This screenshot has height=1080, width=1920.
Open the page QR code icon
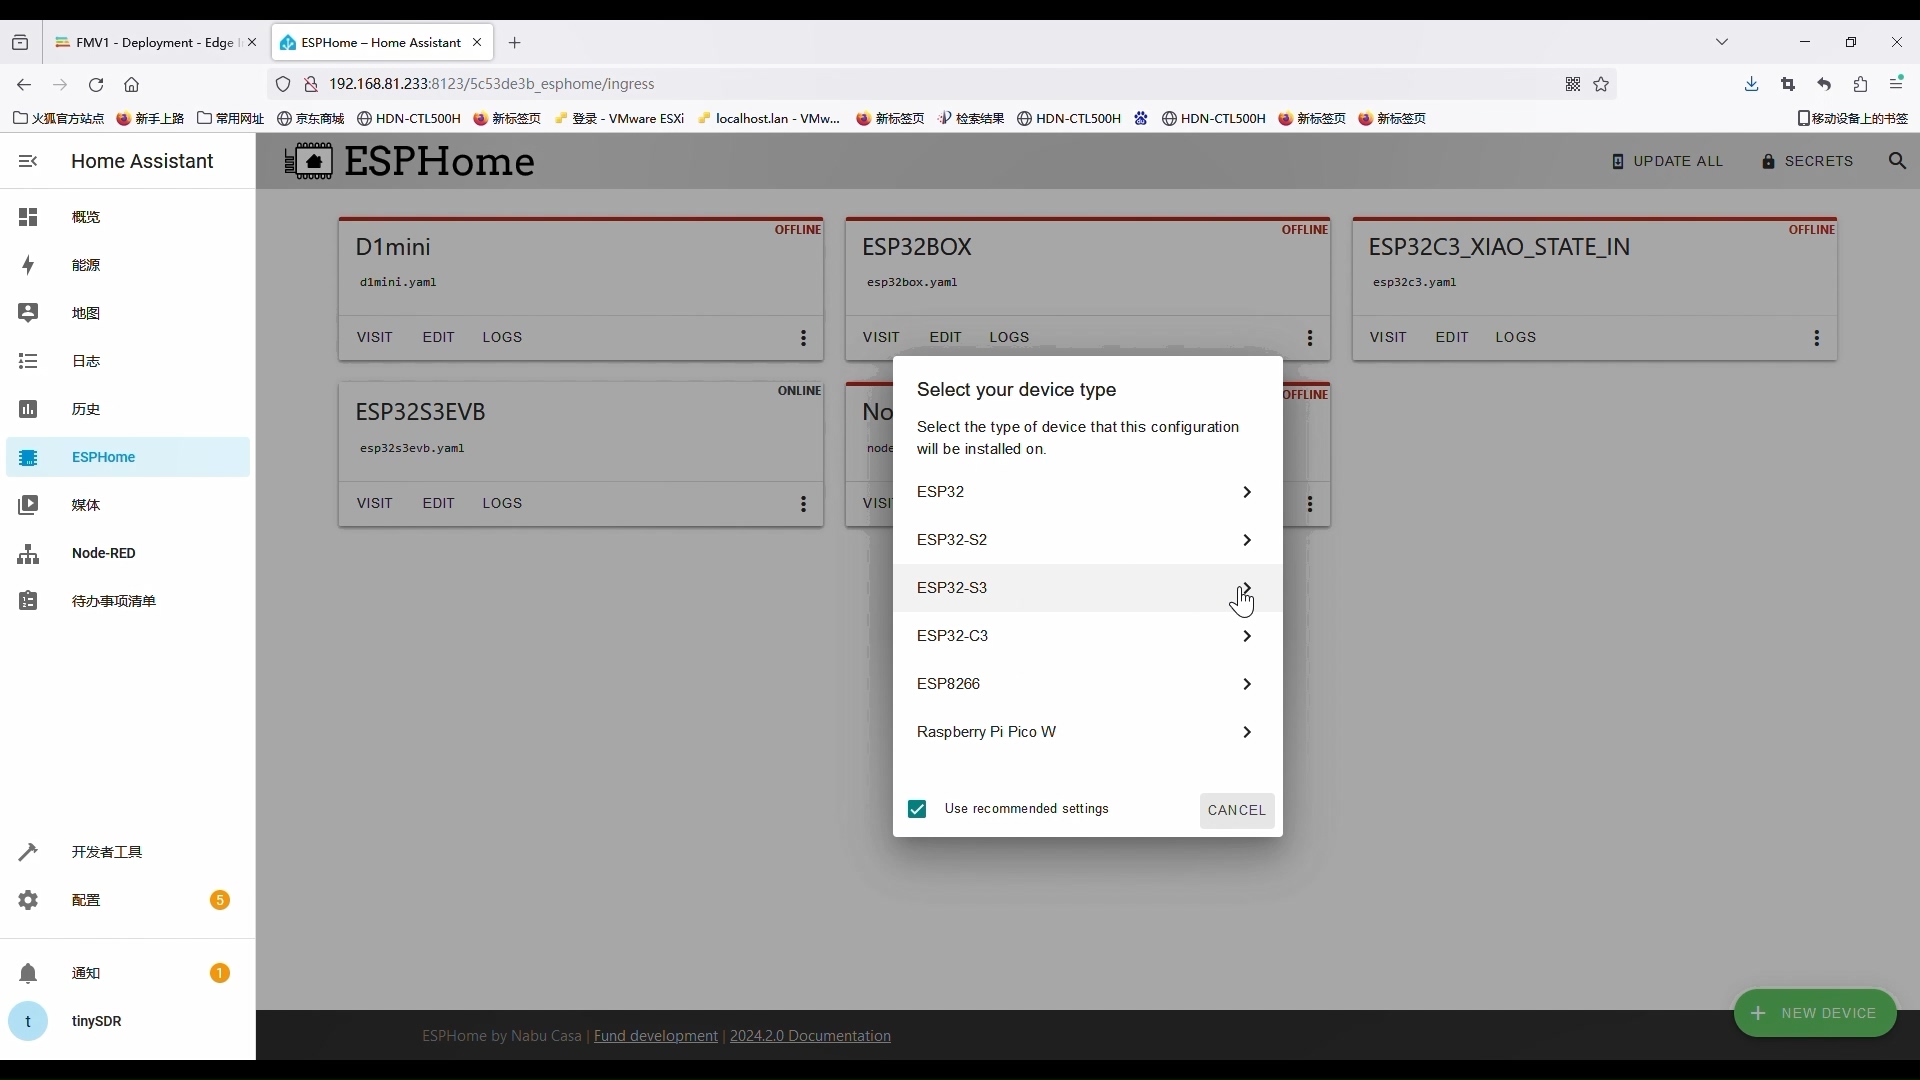point(1573,85)
